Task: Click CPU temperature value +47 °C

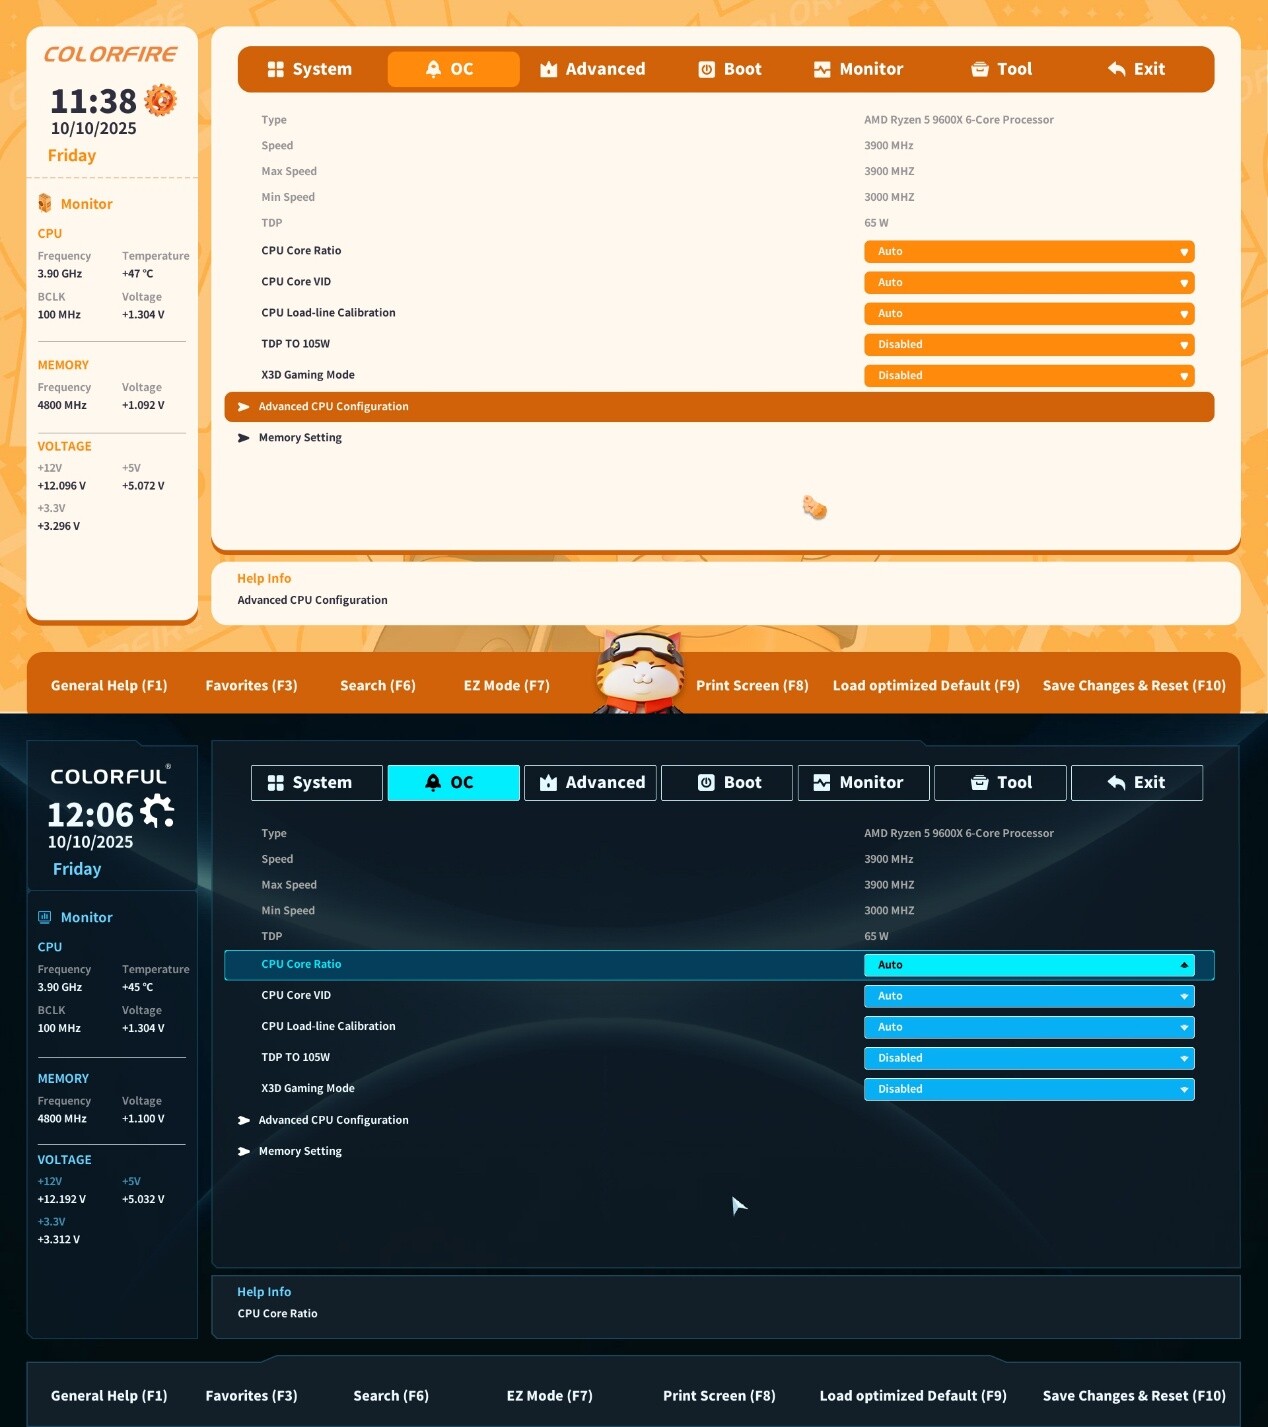Action: pos(138,274)
